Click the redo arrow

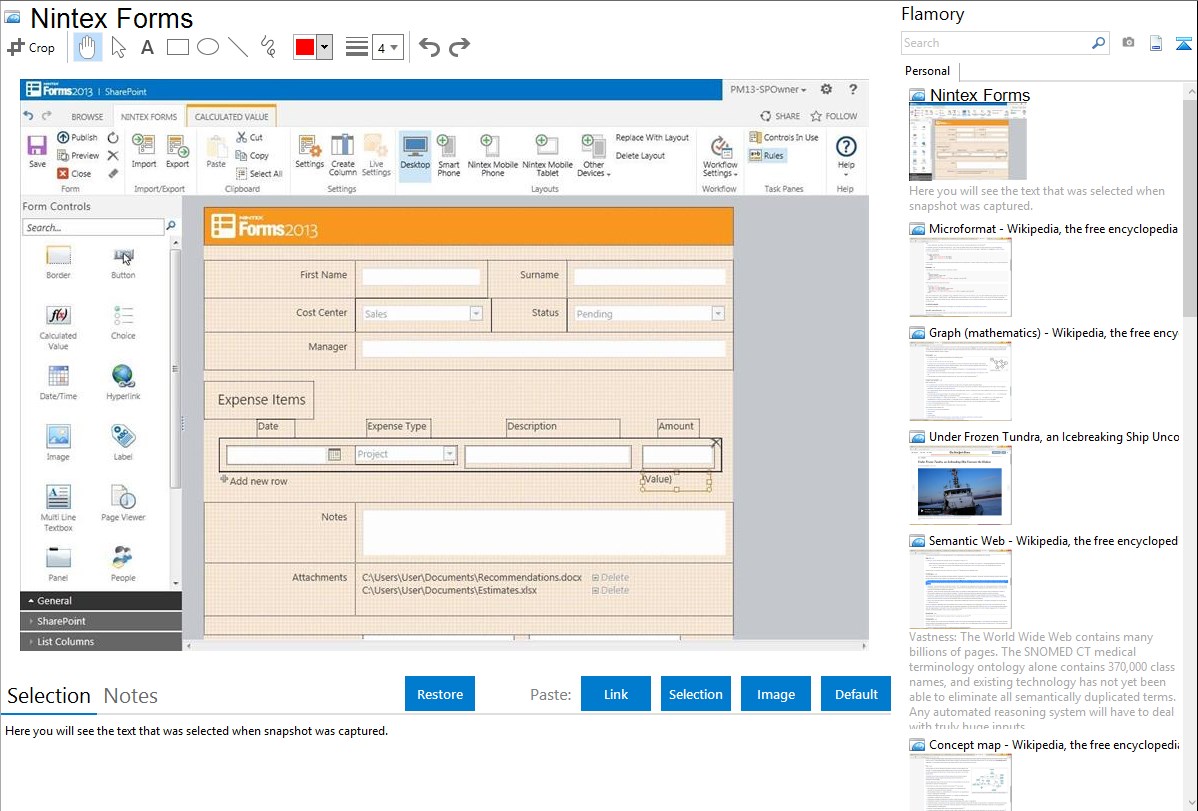pos(459,47)
